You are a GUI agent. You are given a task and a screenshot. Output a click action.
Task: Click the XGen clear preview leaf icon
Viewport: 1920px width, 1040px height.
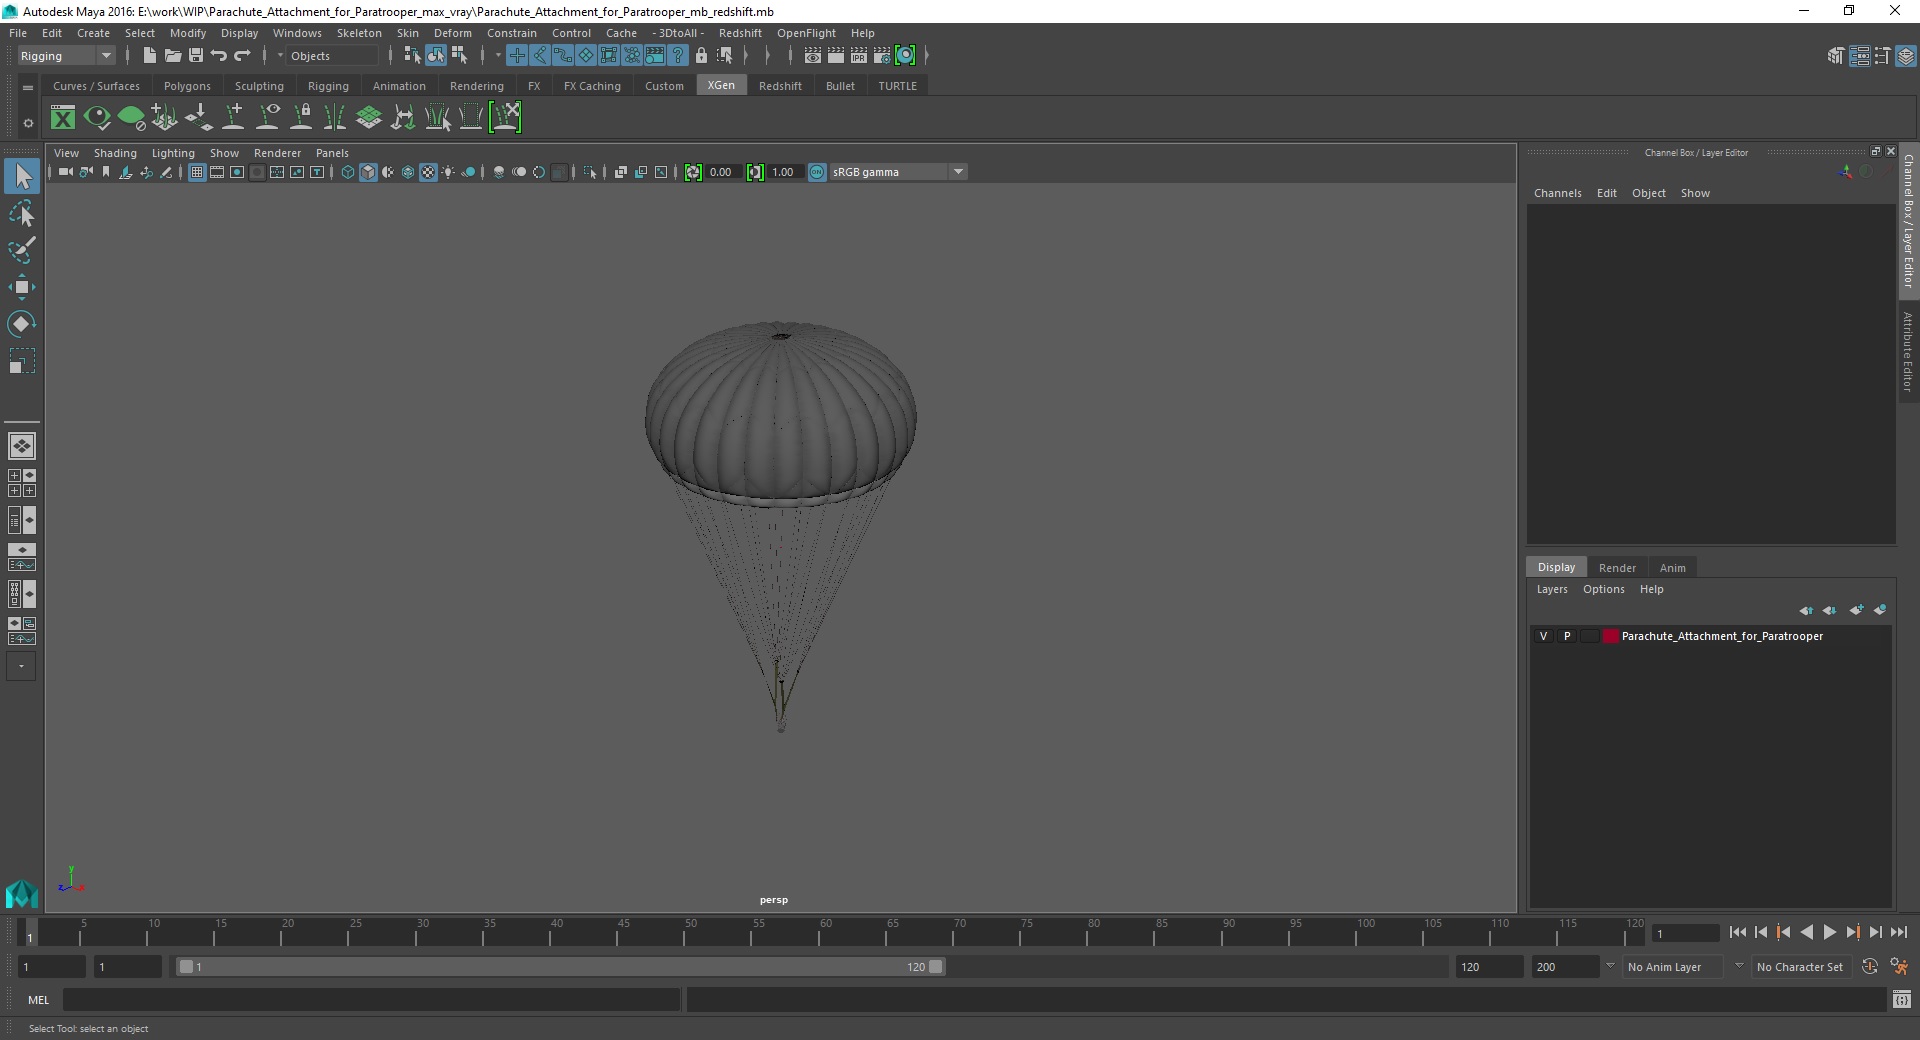(131, 118)
